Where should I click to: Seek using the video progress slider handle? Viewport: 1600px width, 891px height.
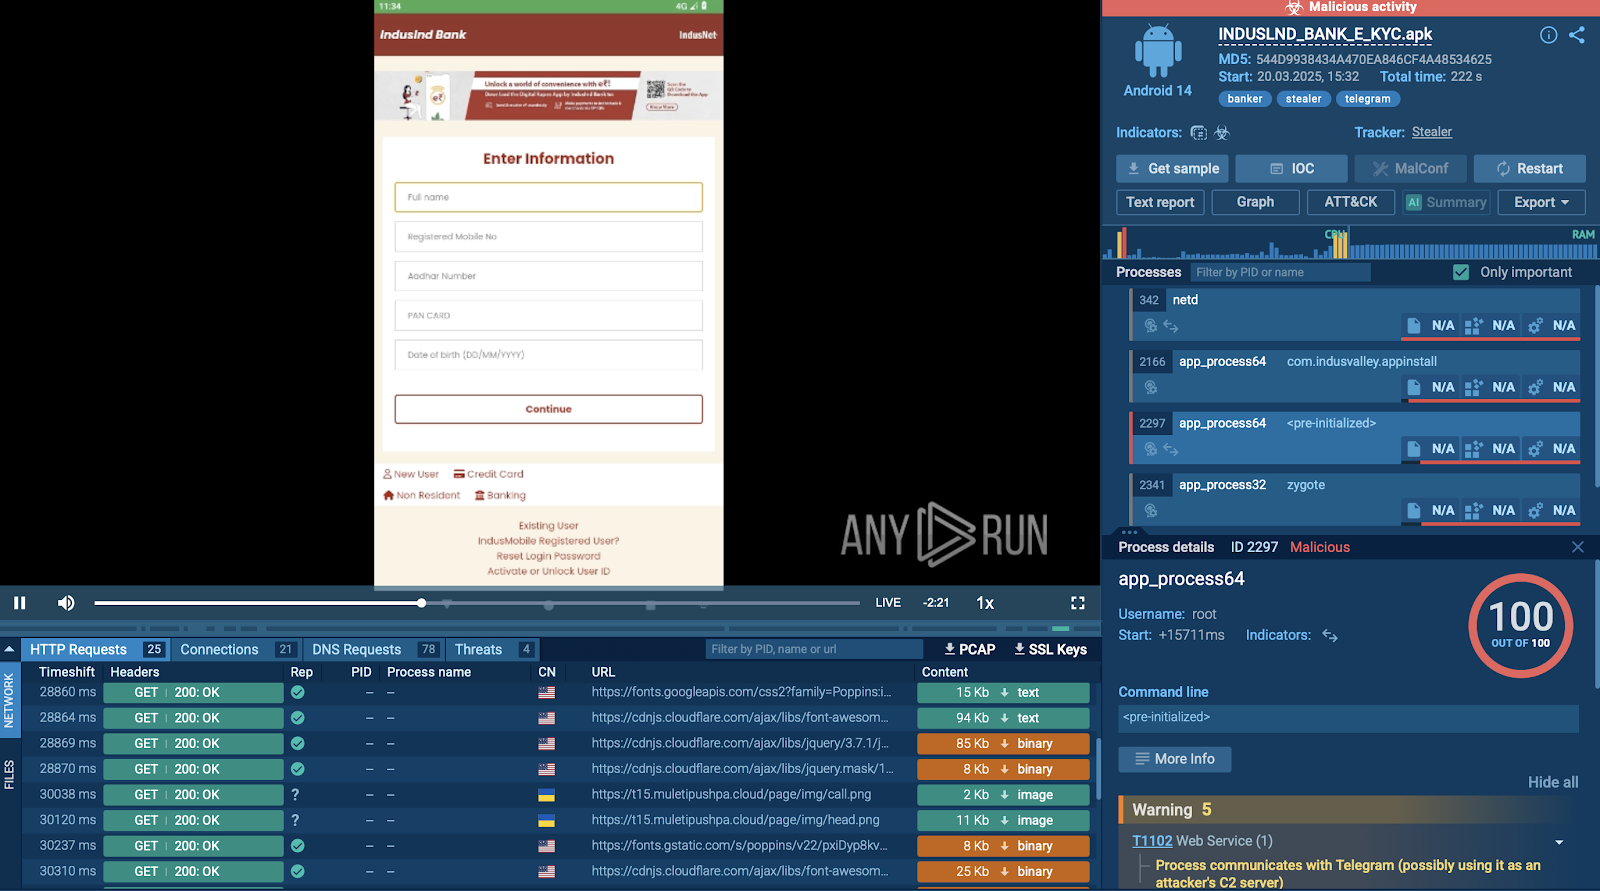coord(422,603)
